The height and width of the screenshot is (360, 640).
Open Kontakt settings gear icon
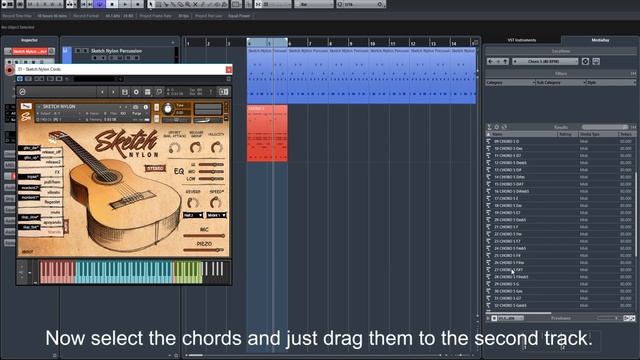pyautogui.click(x=136, y=92)
